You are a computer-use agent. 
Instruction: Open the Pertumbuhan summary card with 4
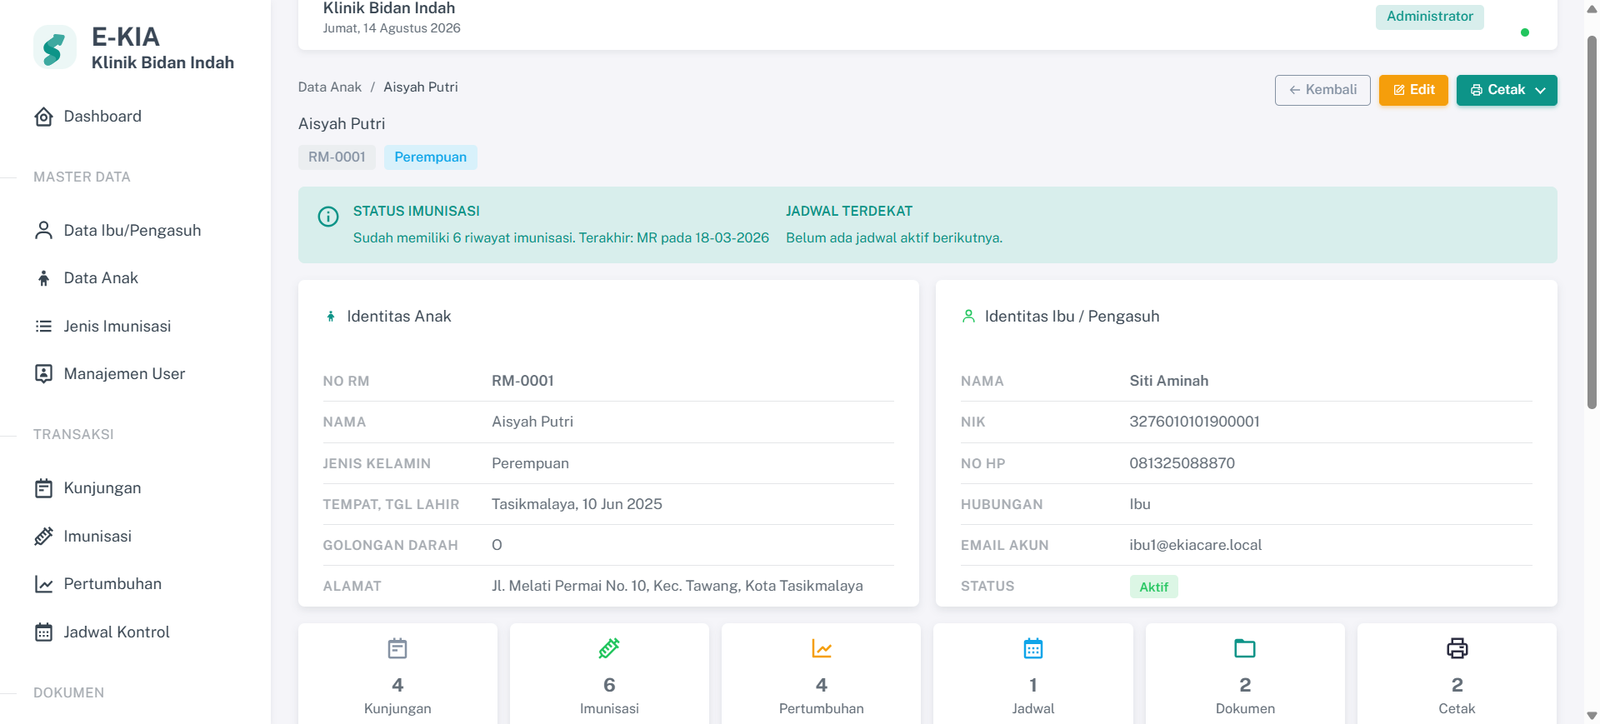[821, 674]
